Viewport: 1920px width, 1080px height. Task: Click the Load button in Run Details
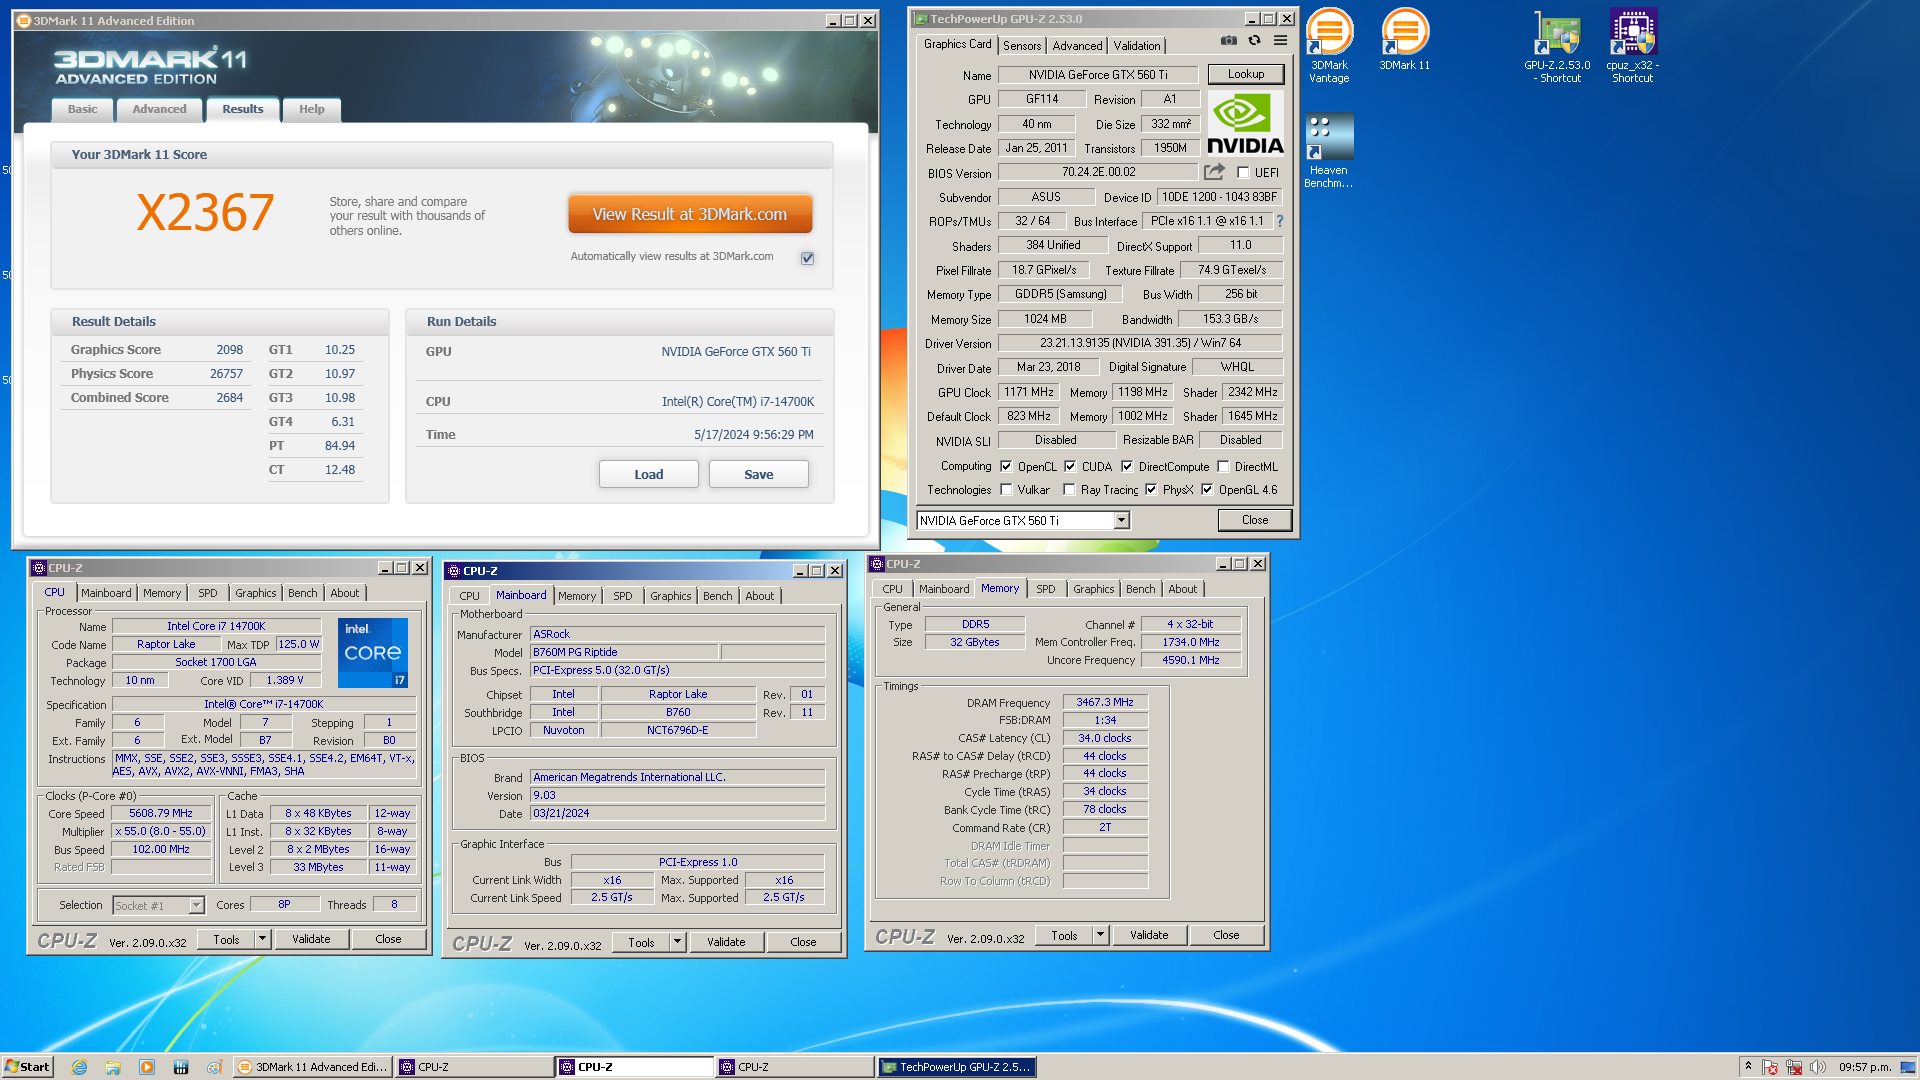pos(648,474)
